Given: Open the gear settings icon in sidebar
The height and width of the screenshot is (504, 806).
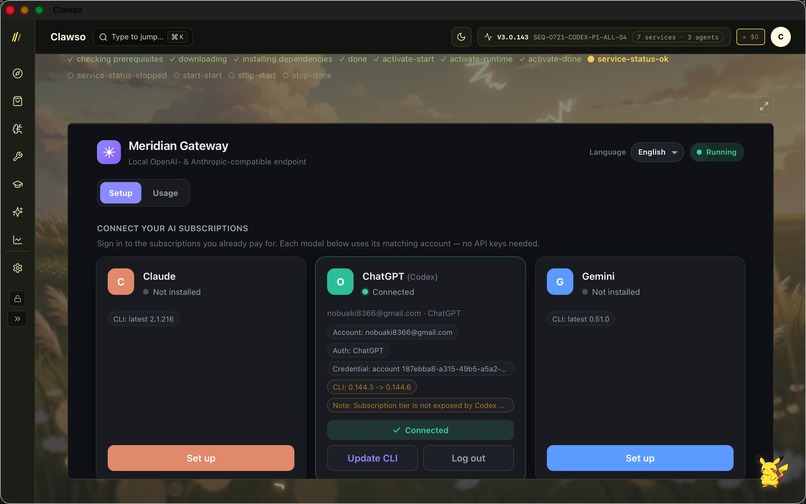Looking at the screenshot, I should click(x=17, y=268).
